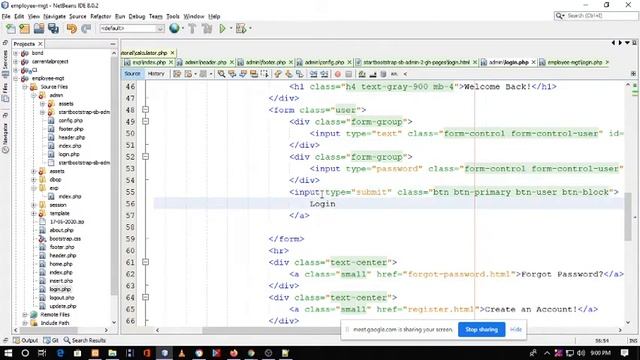Open the Firefox icon in the taskbar
This screenshot has width=640, height=360.
[x=234, y=353]
